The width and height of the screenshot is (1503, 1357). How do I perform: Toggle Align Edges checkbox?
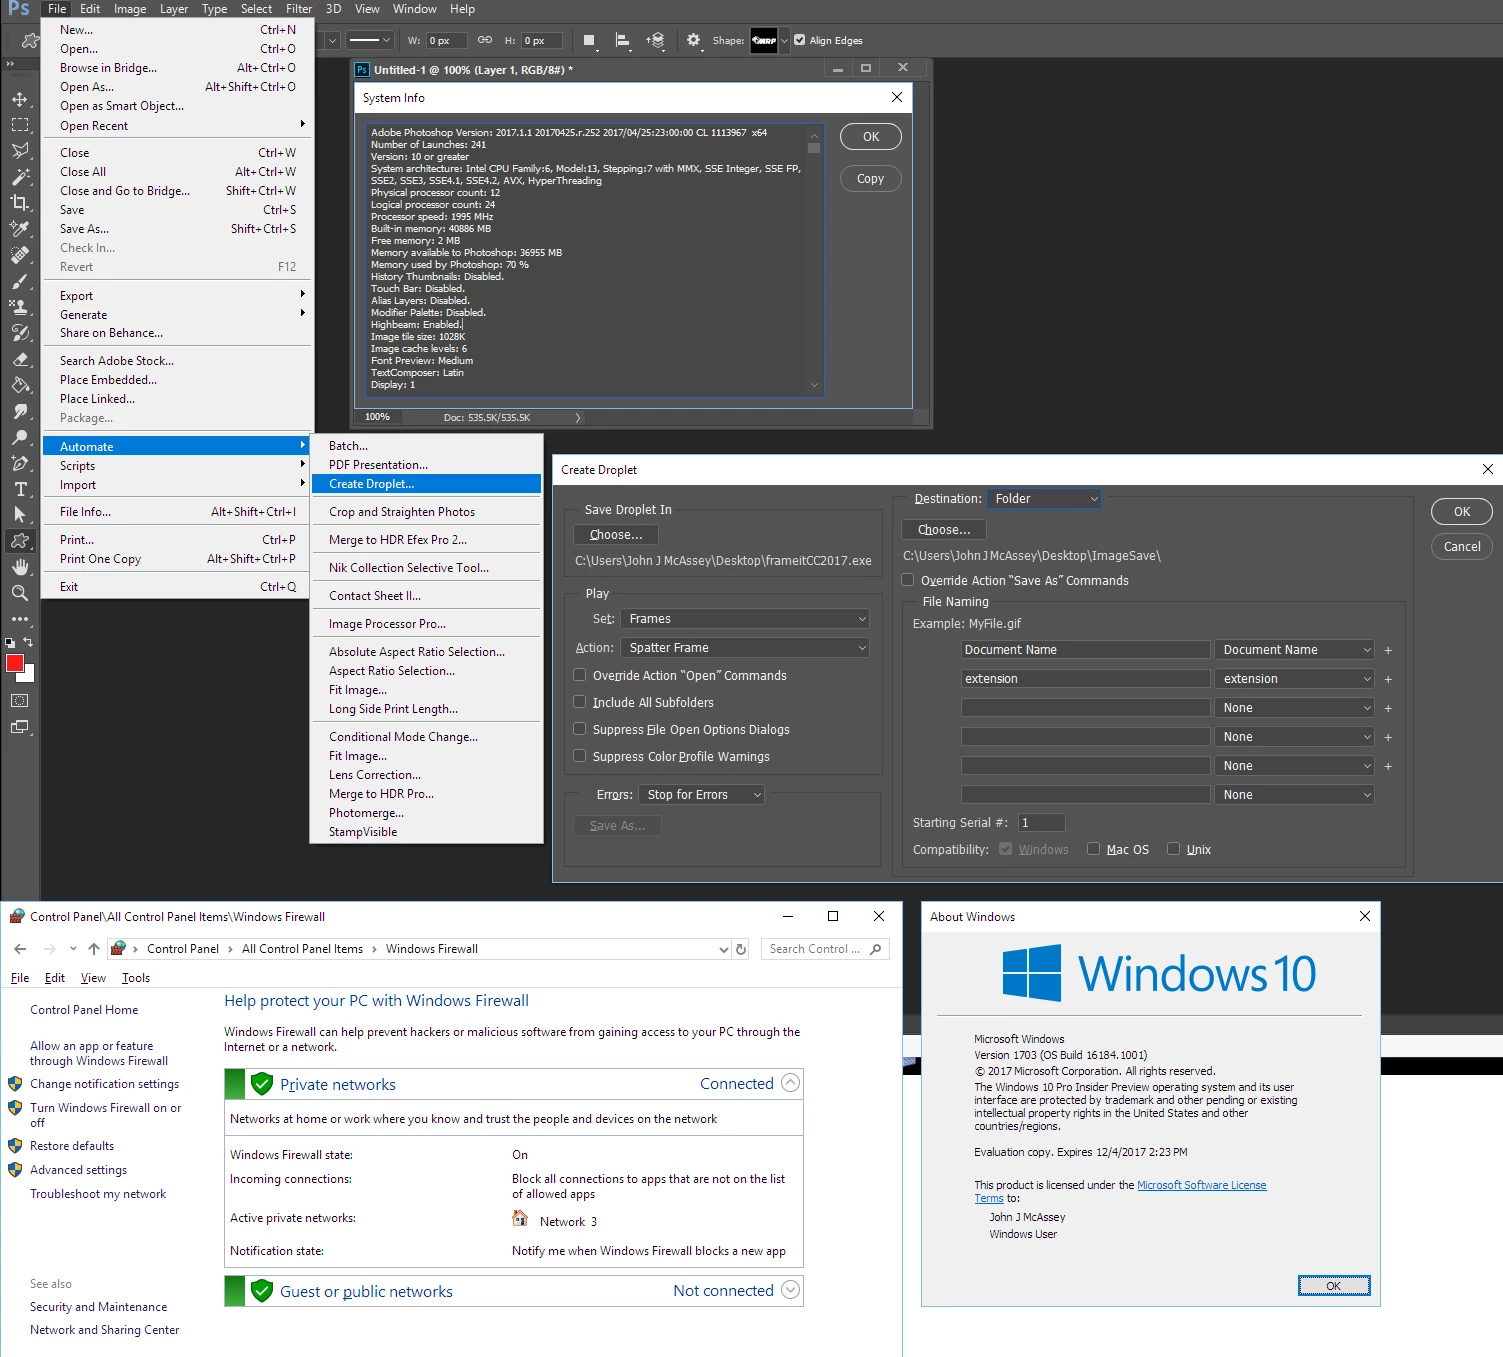pos(799,41)
